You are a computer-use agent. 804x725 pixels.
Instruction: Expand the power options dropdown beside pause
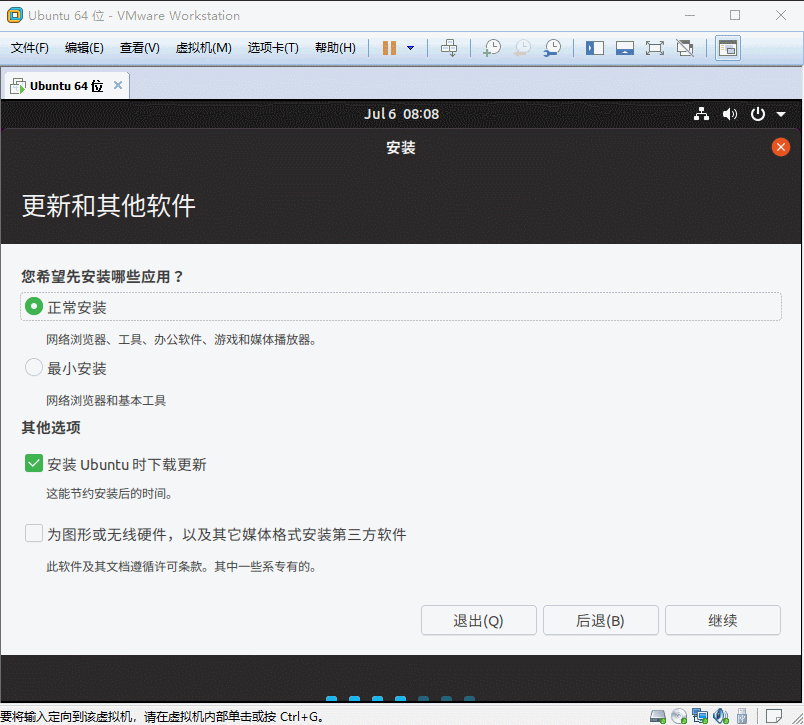pyautogui.click(x=410, y=48)
